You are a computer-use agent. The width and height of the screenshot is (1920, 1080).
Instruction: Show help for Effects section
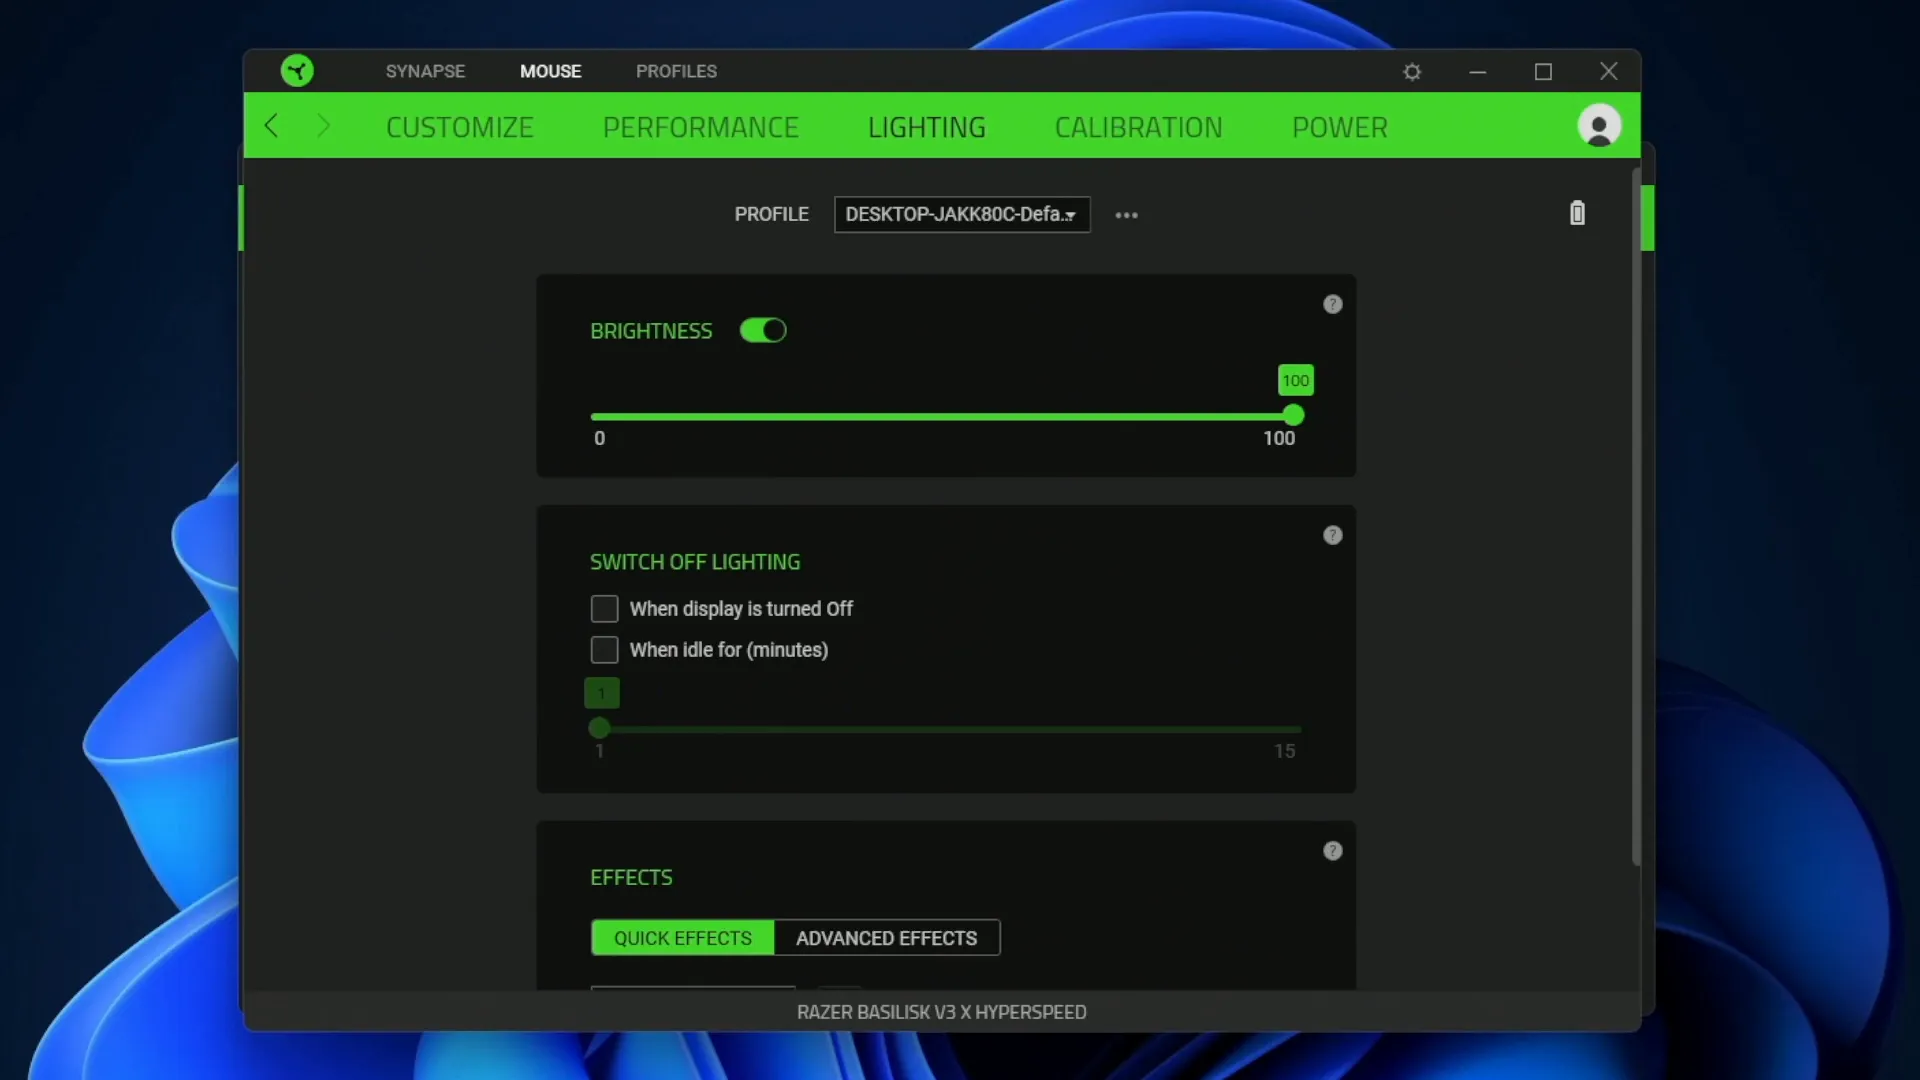click(x=1333, y=851)
